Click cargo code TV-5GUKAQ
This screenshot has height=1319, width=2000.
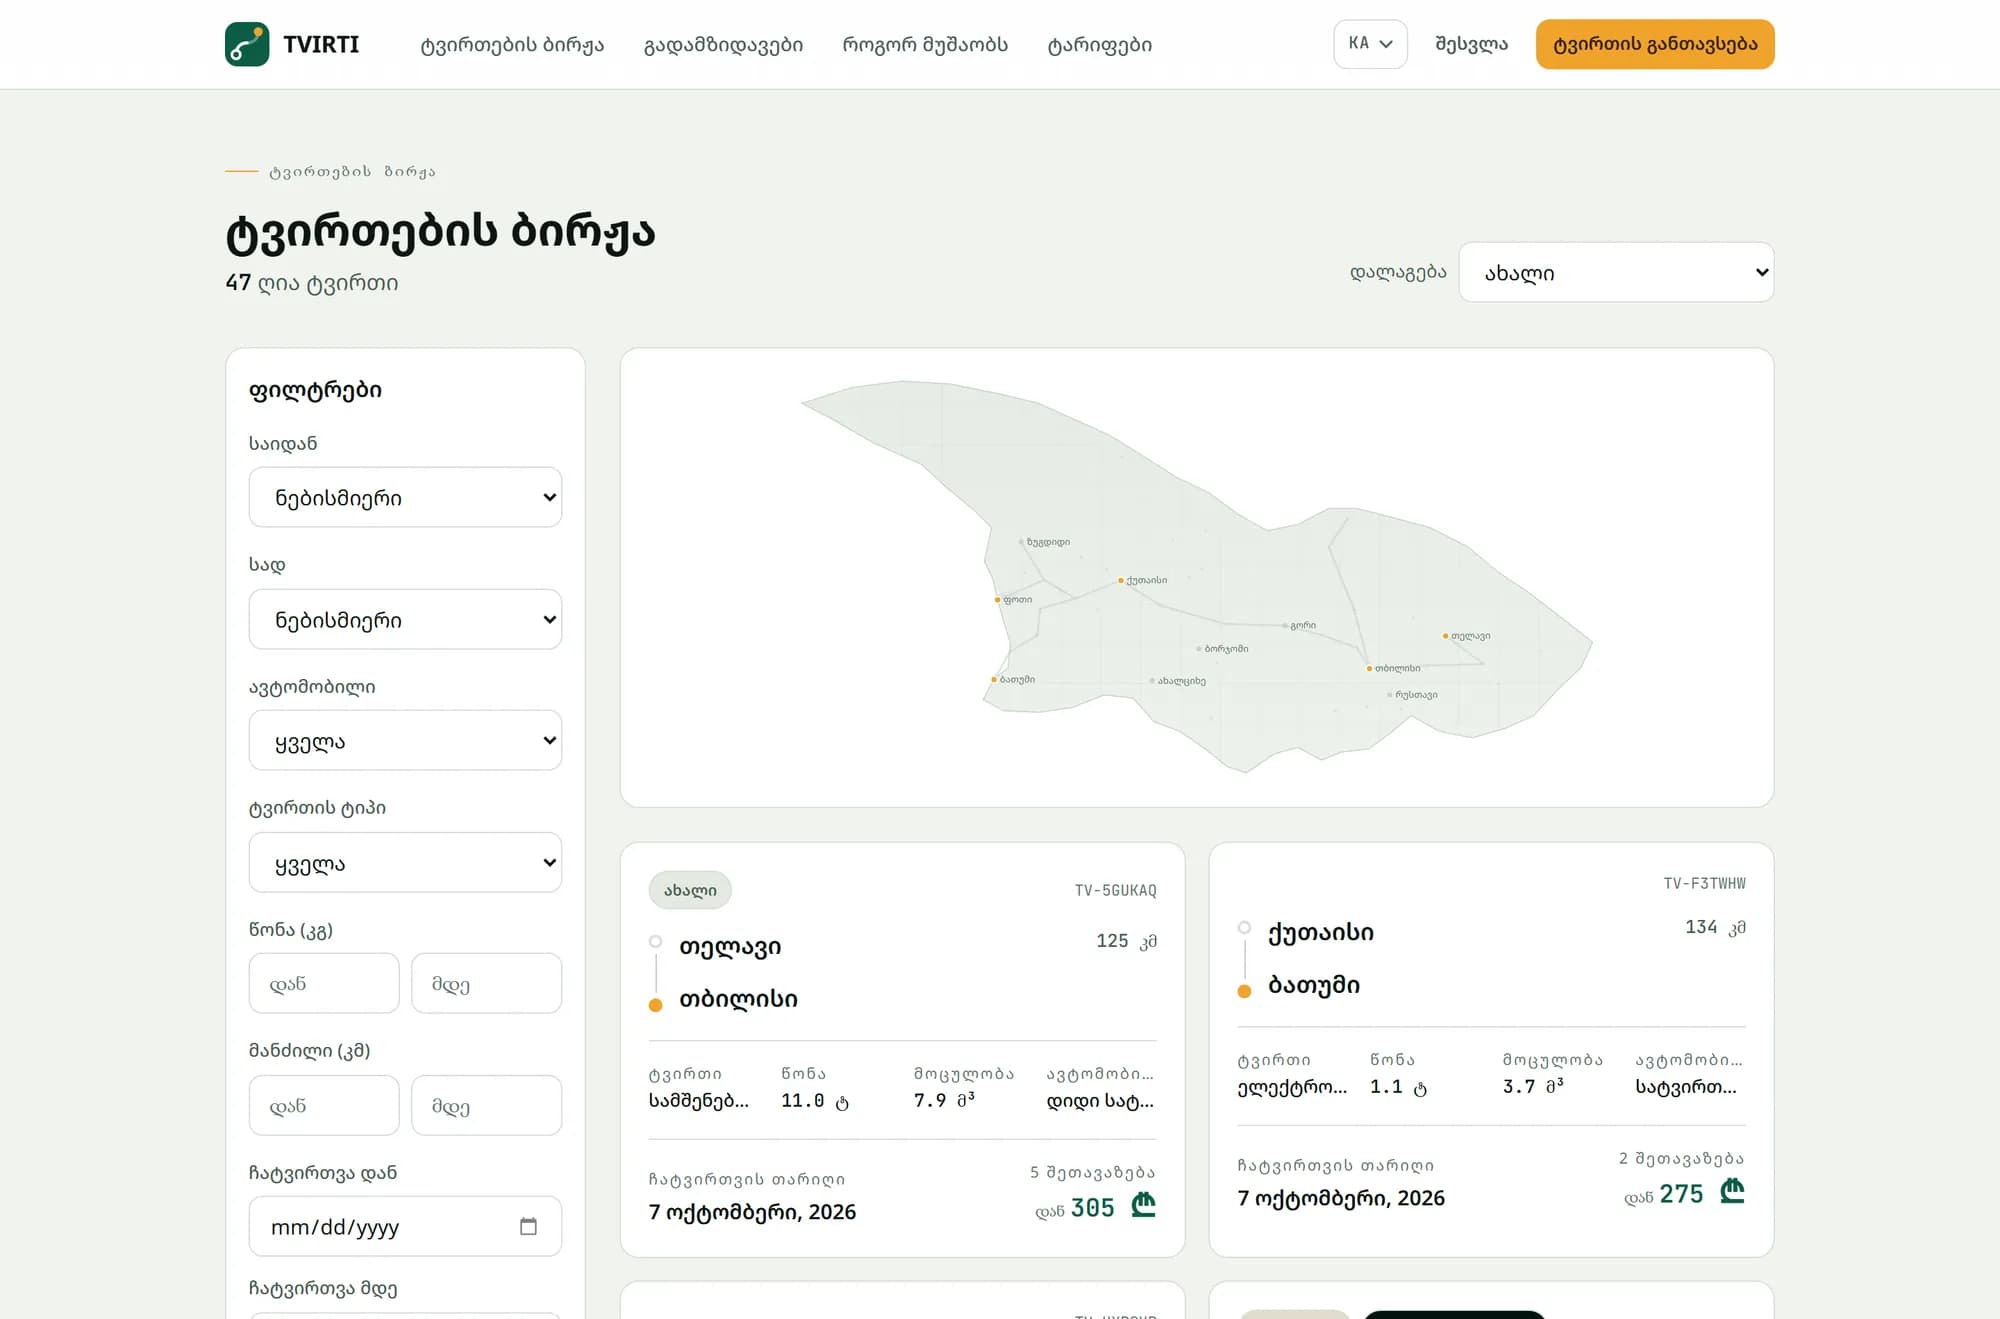click(1115, 890)
